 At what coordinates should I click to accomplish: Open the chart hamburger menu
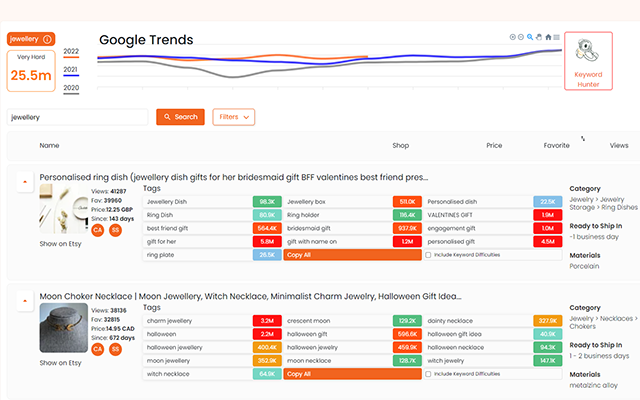point(556,37)
